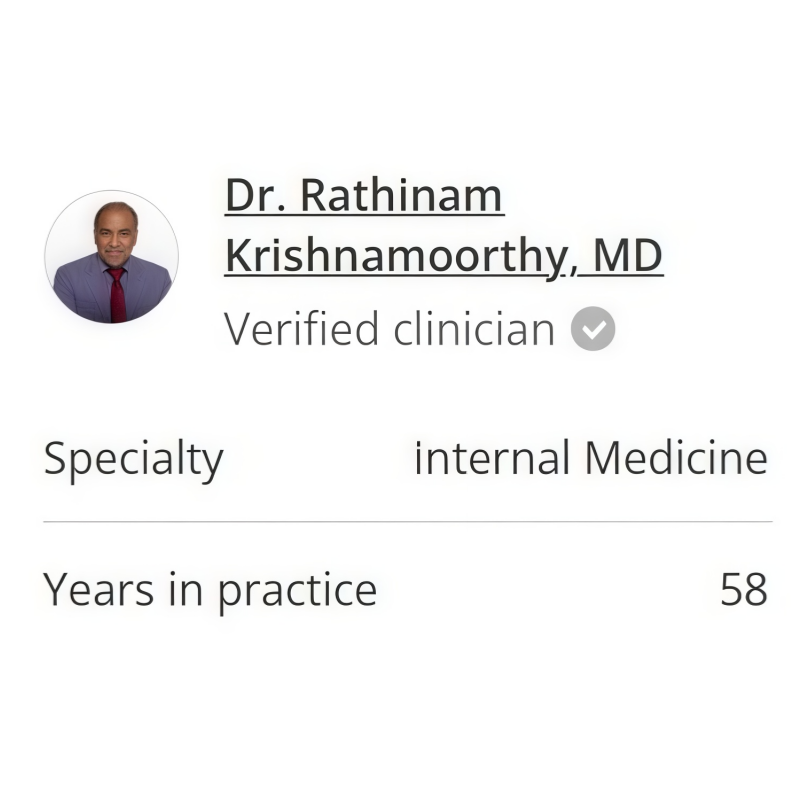The width and height of the screenshot is (800, 800).
Task: Click the MD suffix in the doctor's name
Action: [627, 256]
